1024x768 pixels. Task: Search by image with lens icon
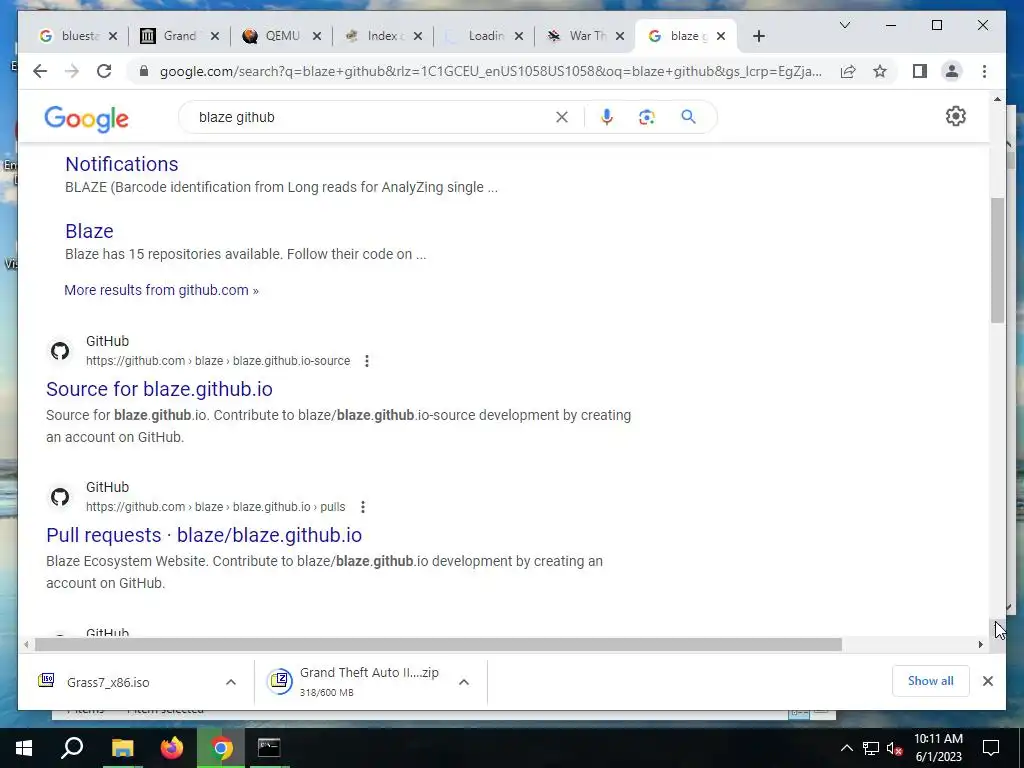click(647, 117)
